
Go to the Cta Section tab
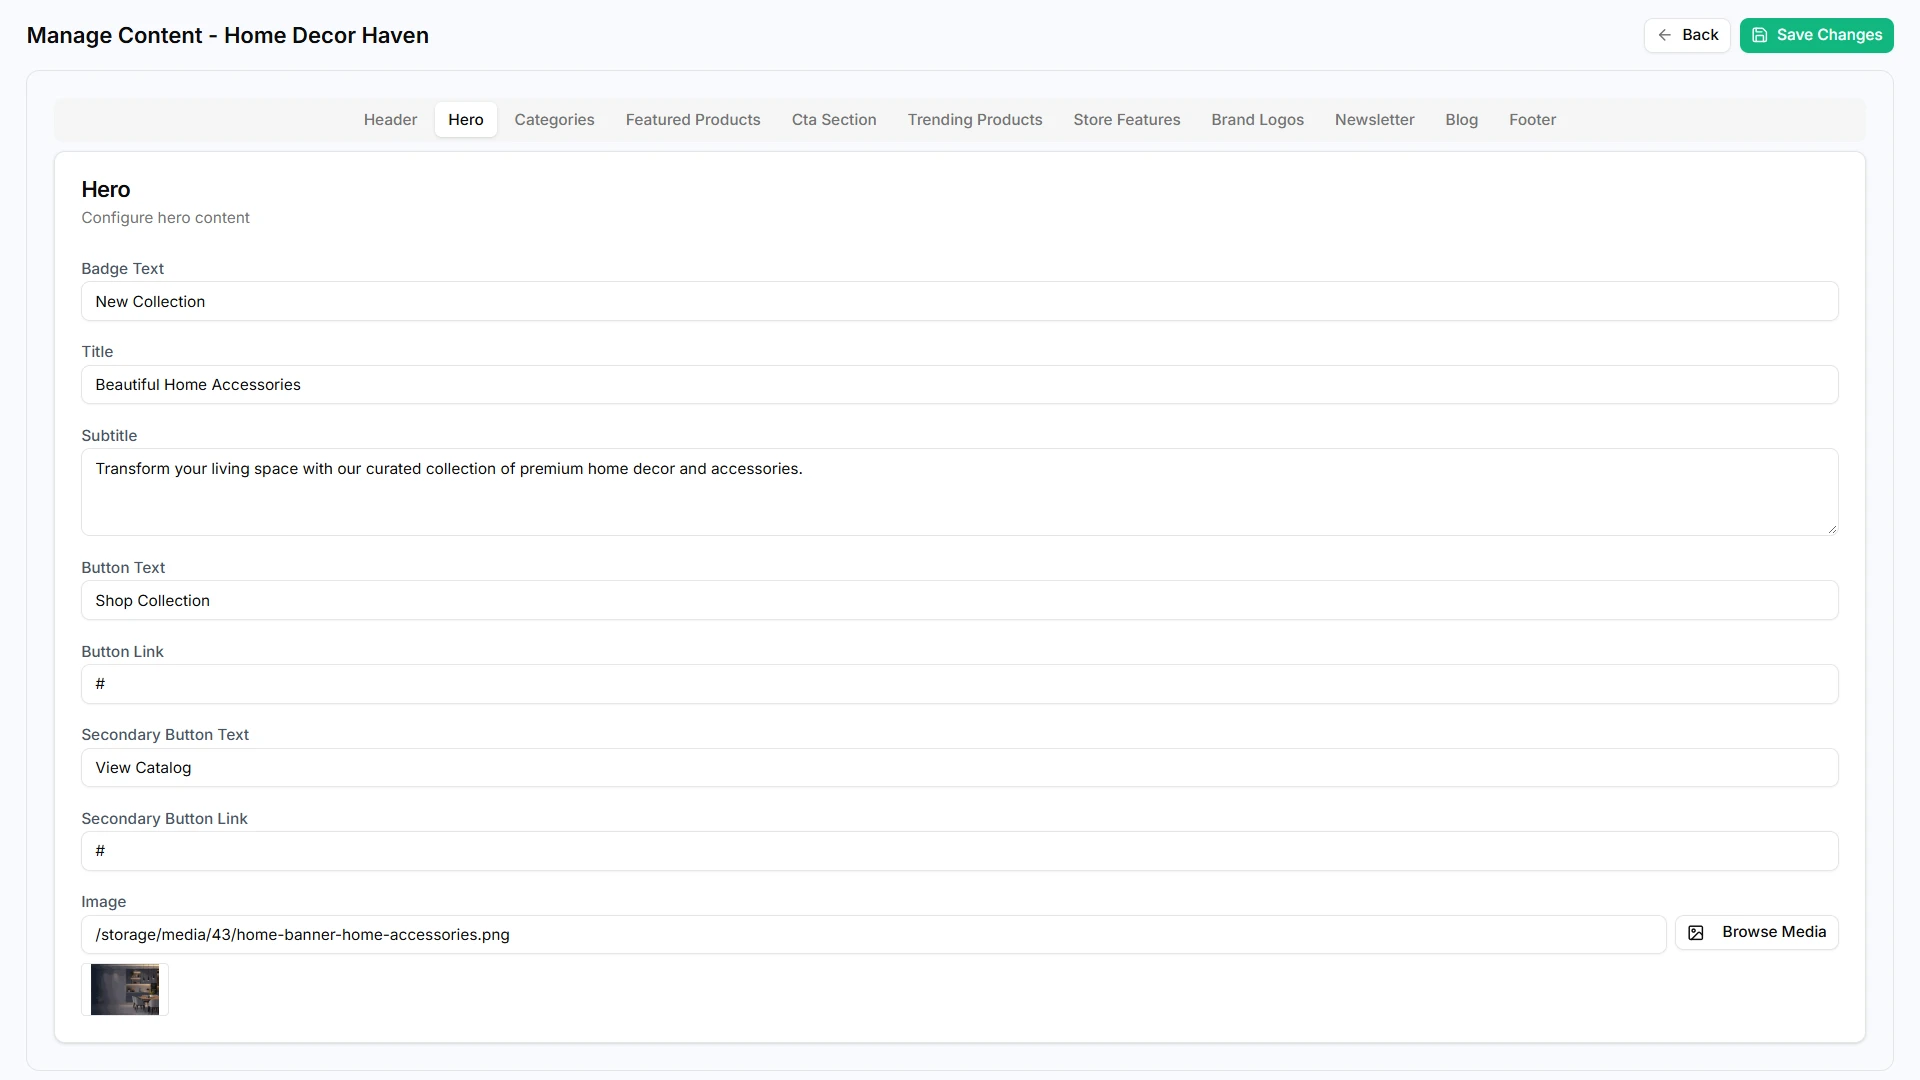[834, 120]
